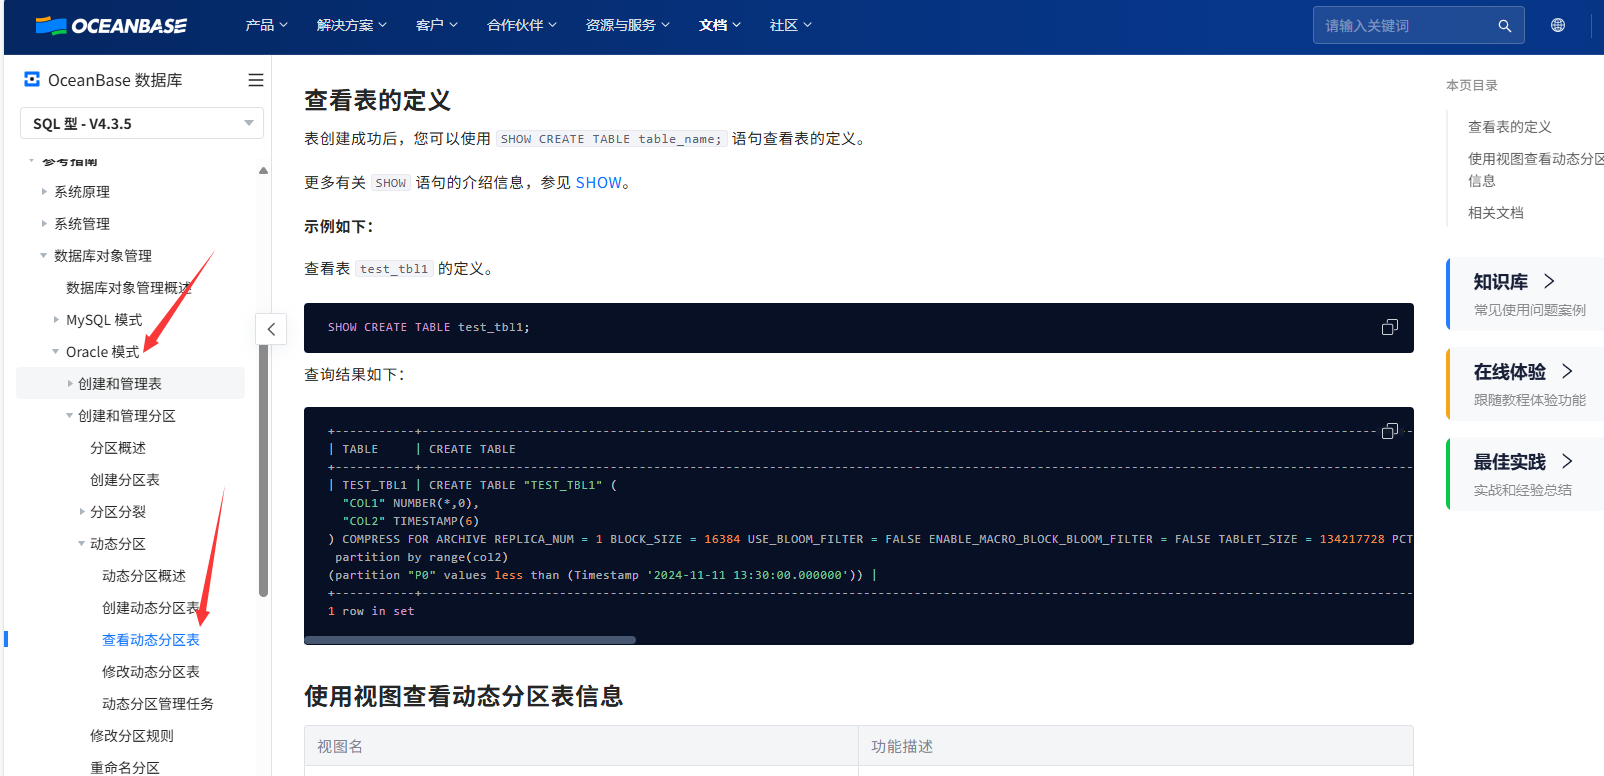Copy the query result code block
This screenshot has height=776, width=1604.
pyautogui.click(x=1389, y=431)
